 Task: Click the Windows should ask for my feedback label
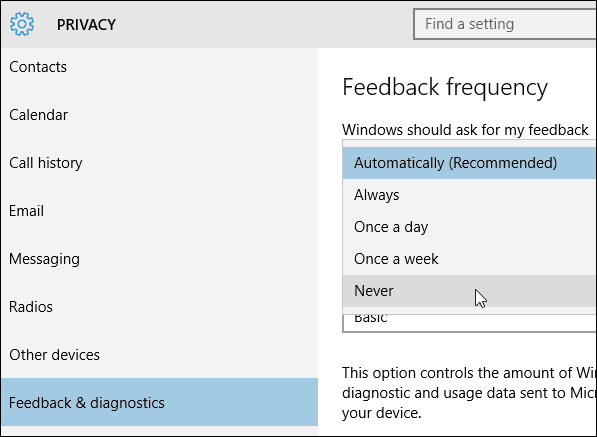coord(465,130)
